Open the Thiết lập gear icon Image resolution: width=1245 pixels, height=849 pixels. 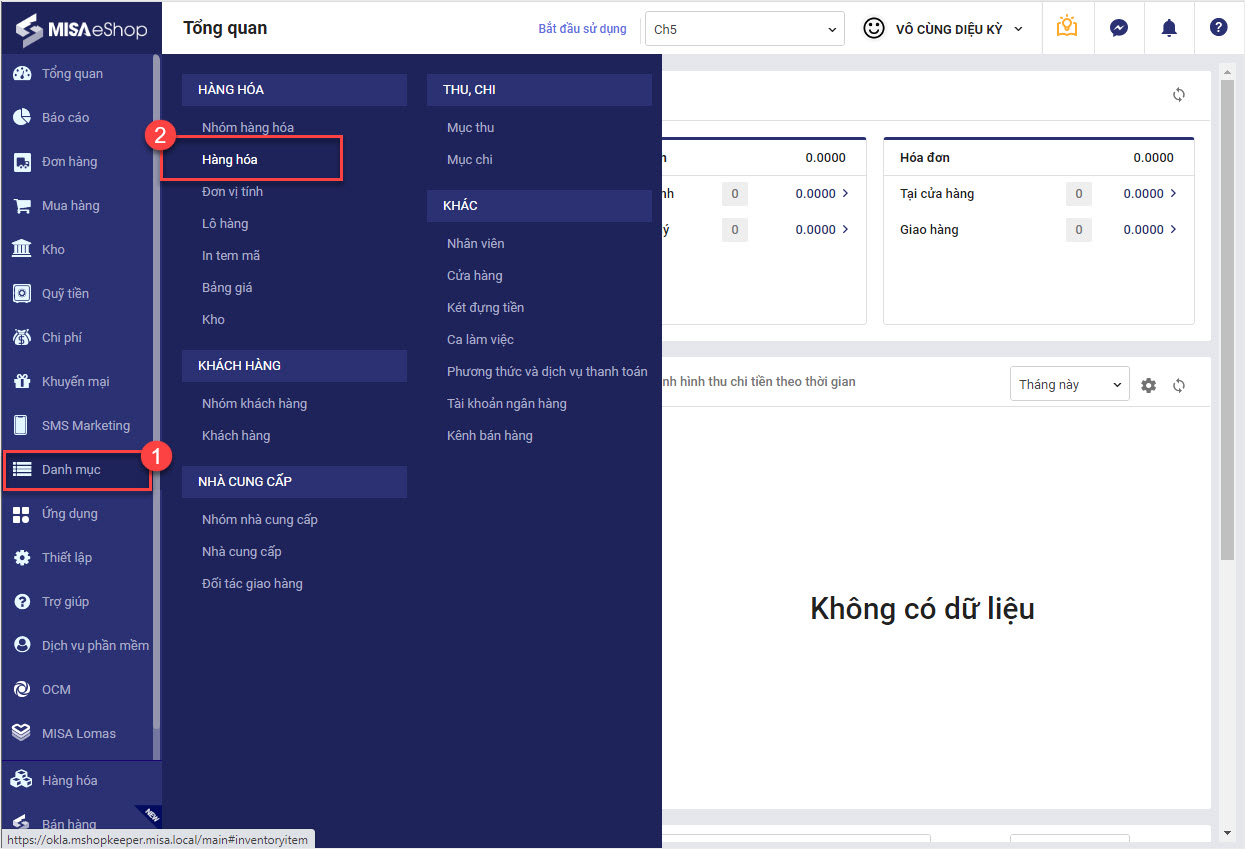coord(21,558)
